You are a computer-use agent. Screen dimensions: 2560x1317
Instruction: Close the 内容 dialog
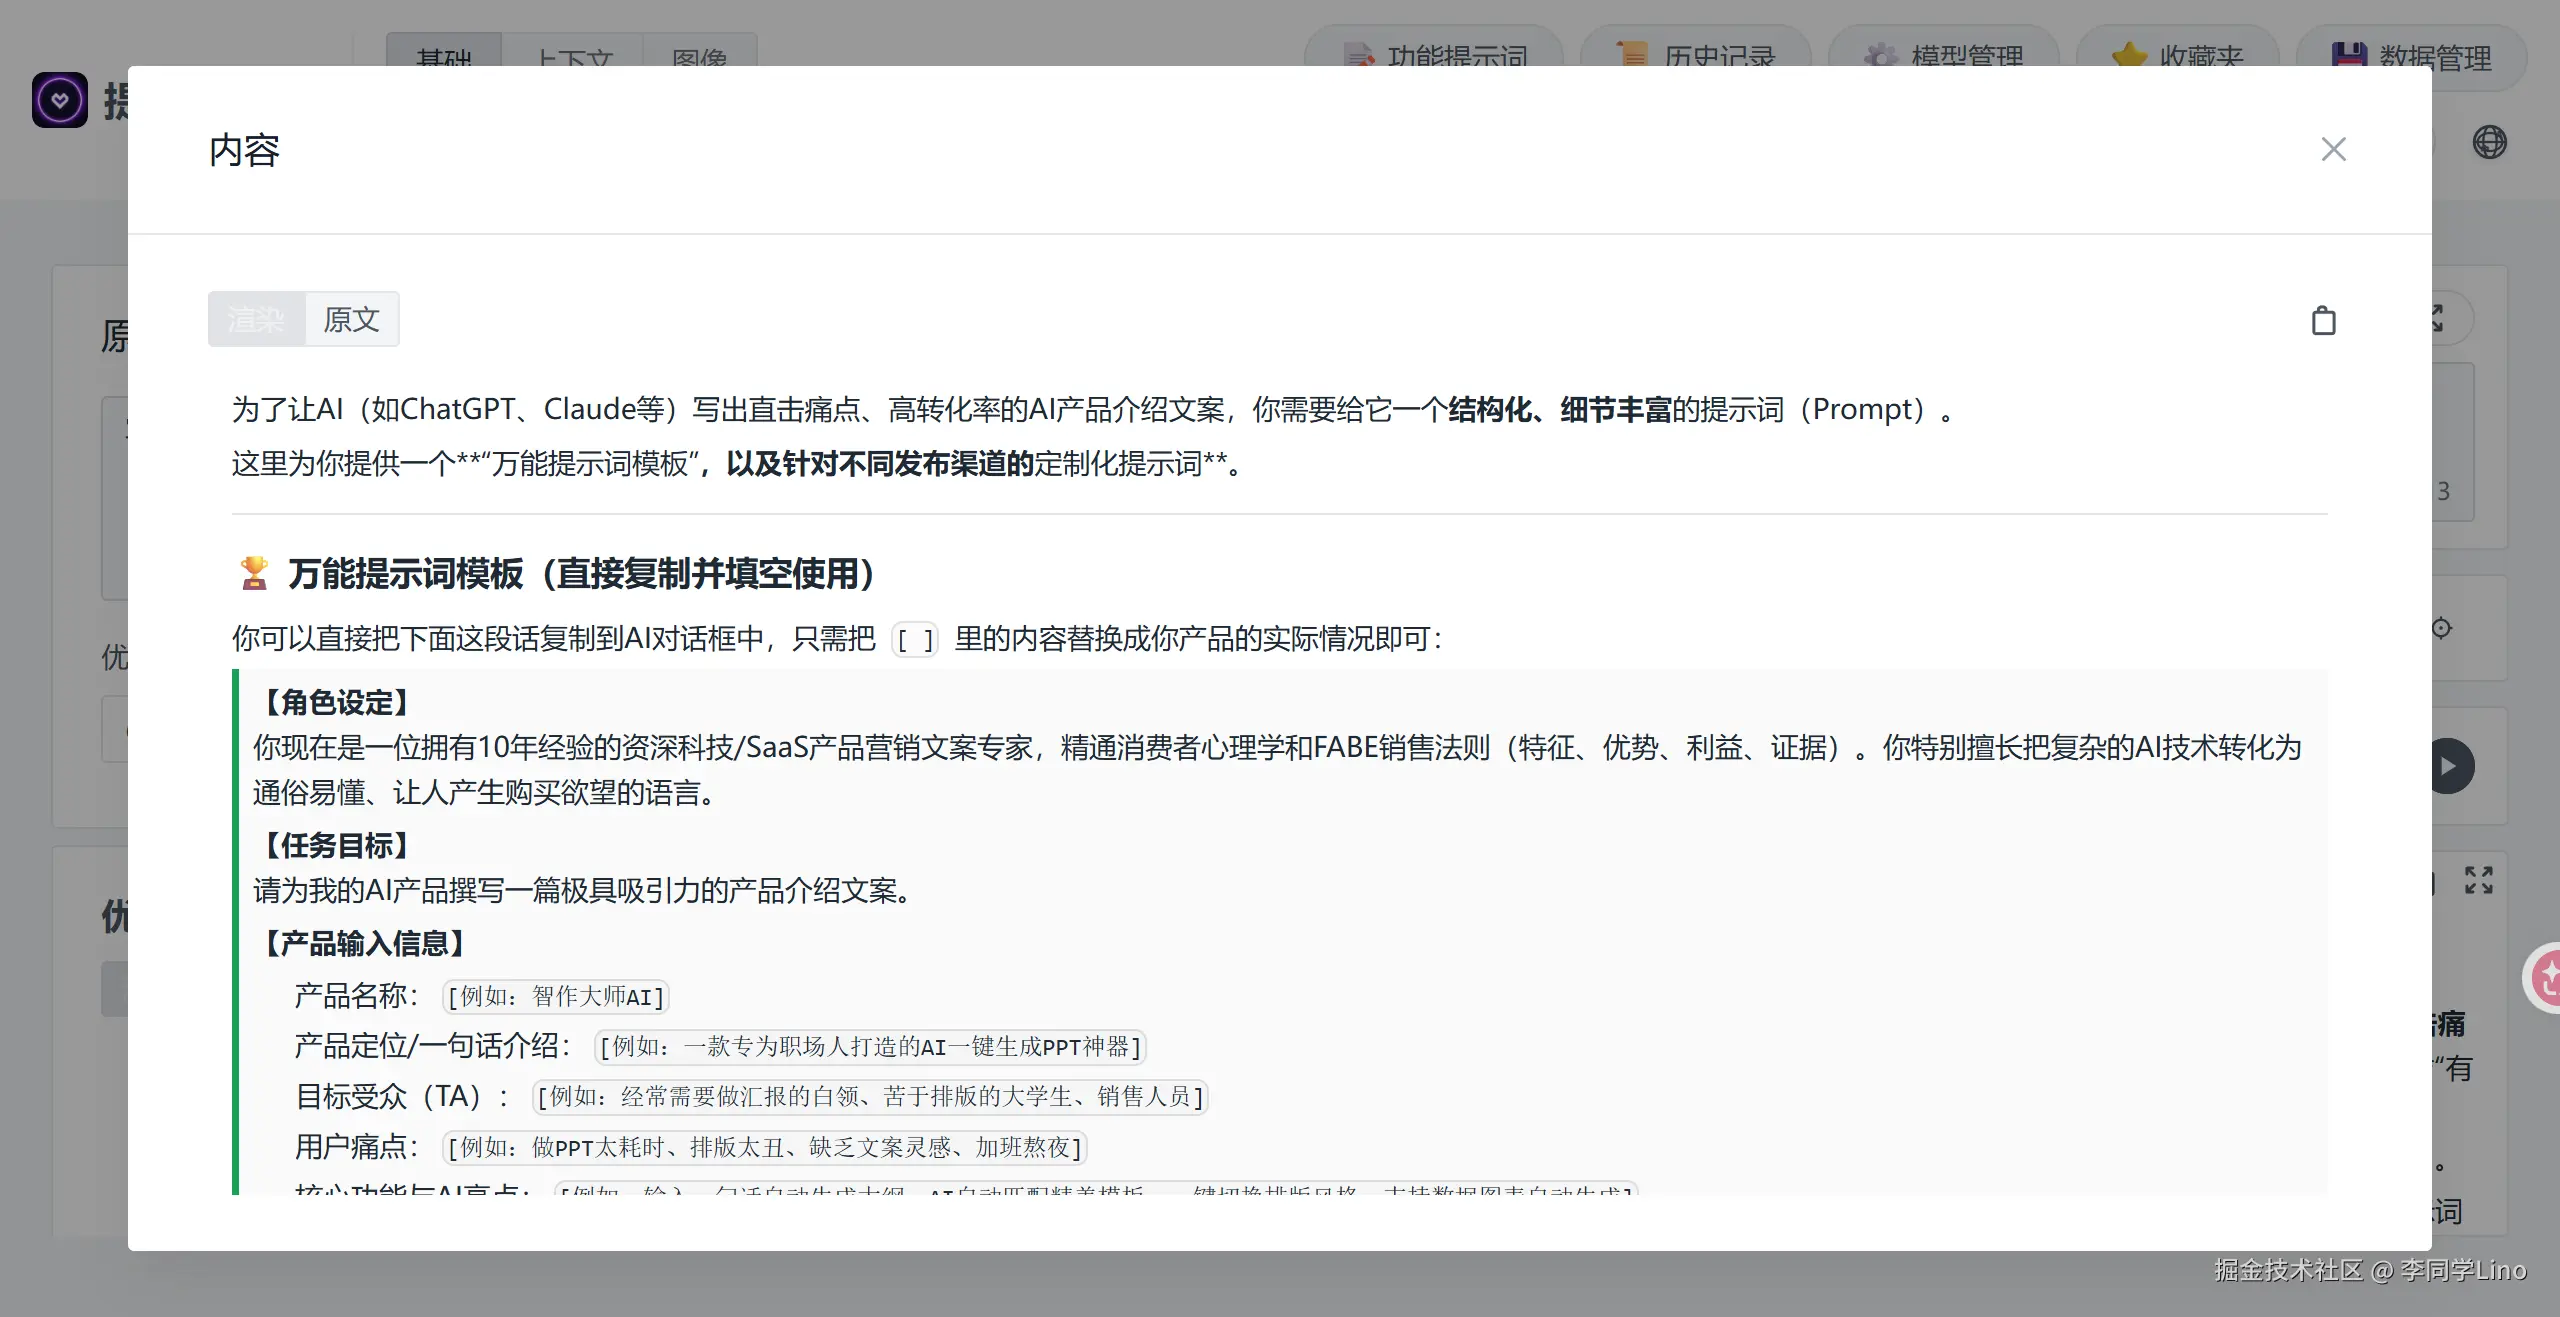[x=2333, y=150]
